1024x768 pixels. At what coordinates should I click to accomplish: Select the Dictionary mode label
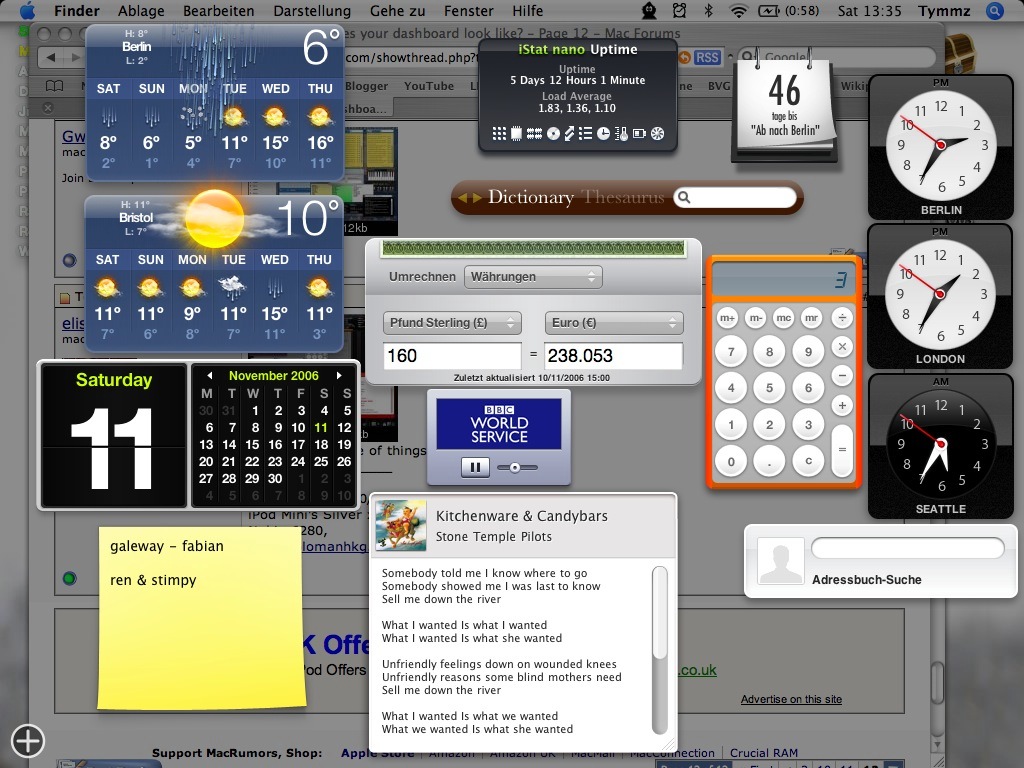531,197
